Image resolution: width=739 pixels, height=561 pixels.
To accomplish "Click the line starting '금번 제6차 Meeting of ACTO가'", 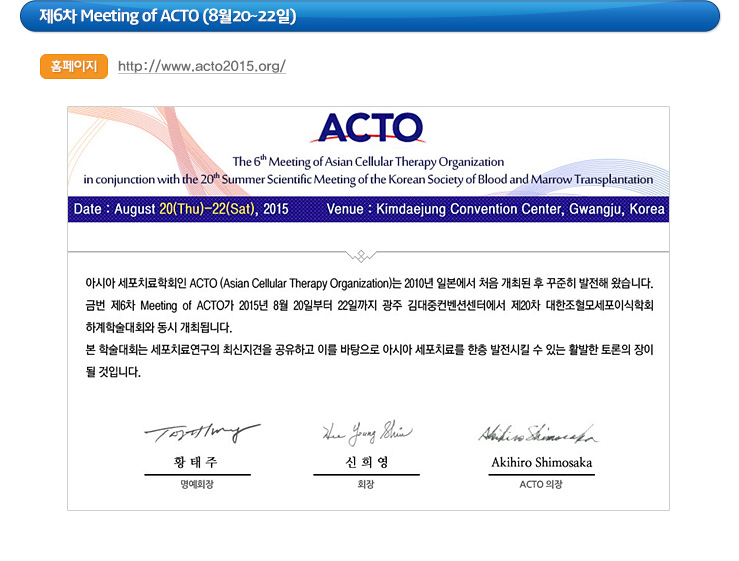I will [369, 305].
